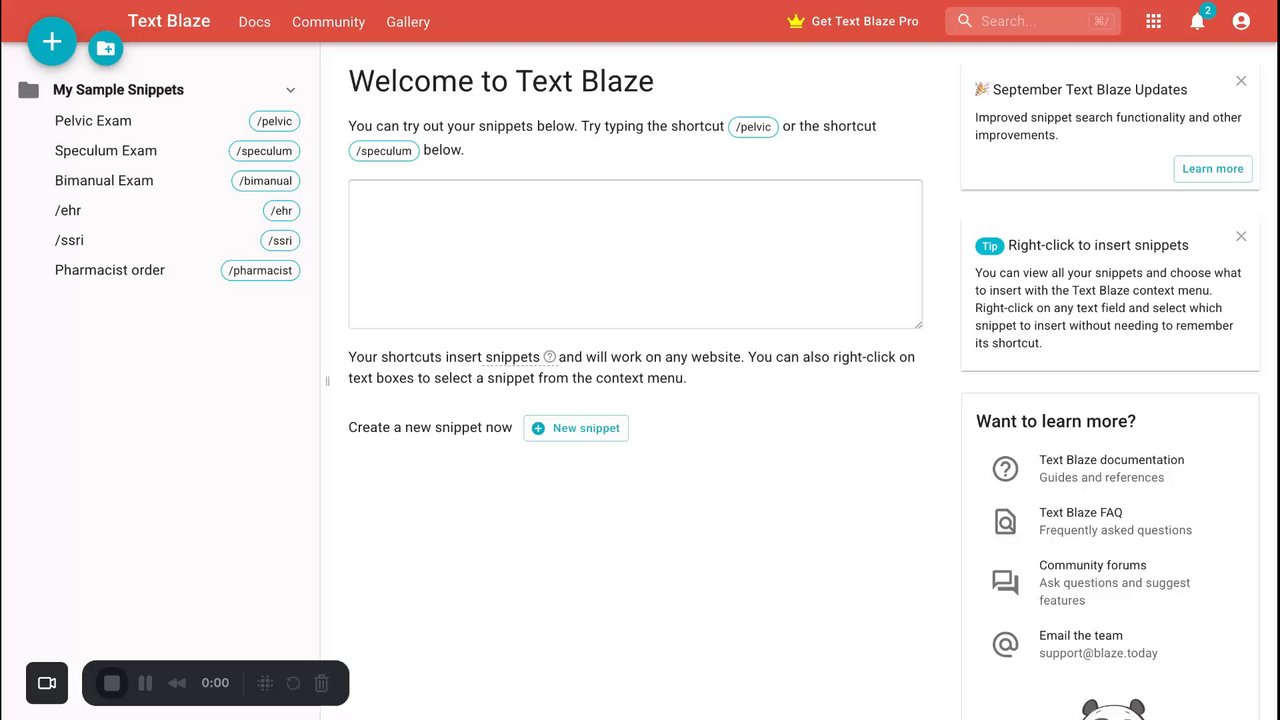Dismiss the September Text Blaze Updates card

coord(1241,81)
